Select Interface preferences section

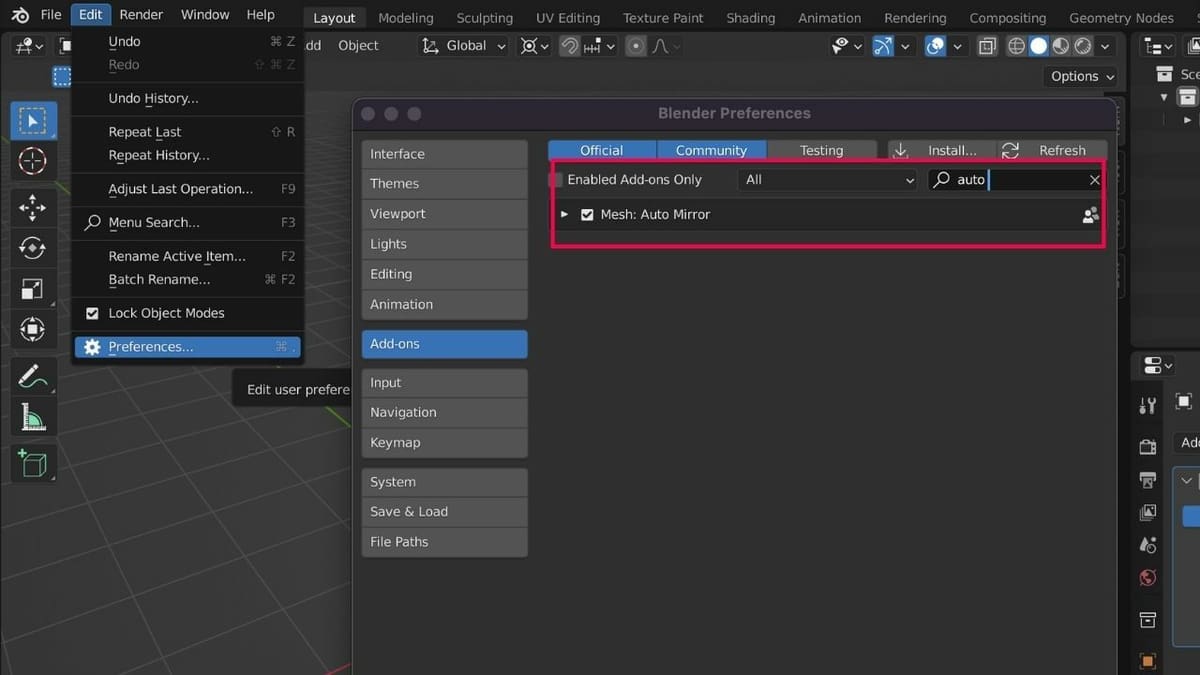click(x=444, y=154)
